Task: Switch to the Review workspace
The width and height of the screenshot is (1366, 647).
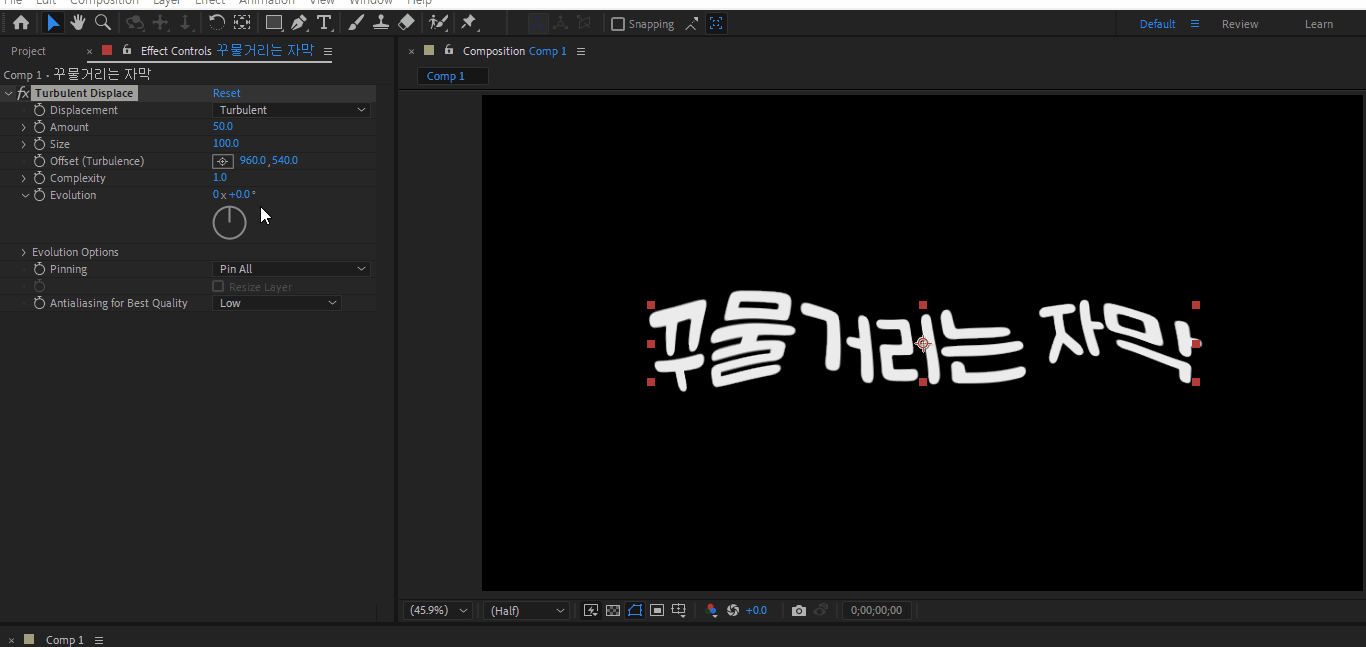Action: 1240,24
